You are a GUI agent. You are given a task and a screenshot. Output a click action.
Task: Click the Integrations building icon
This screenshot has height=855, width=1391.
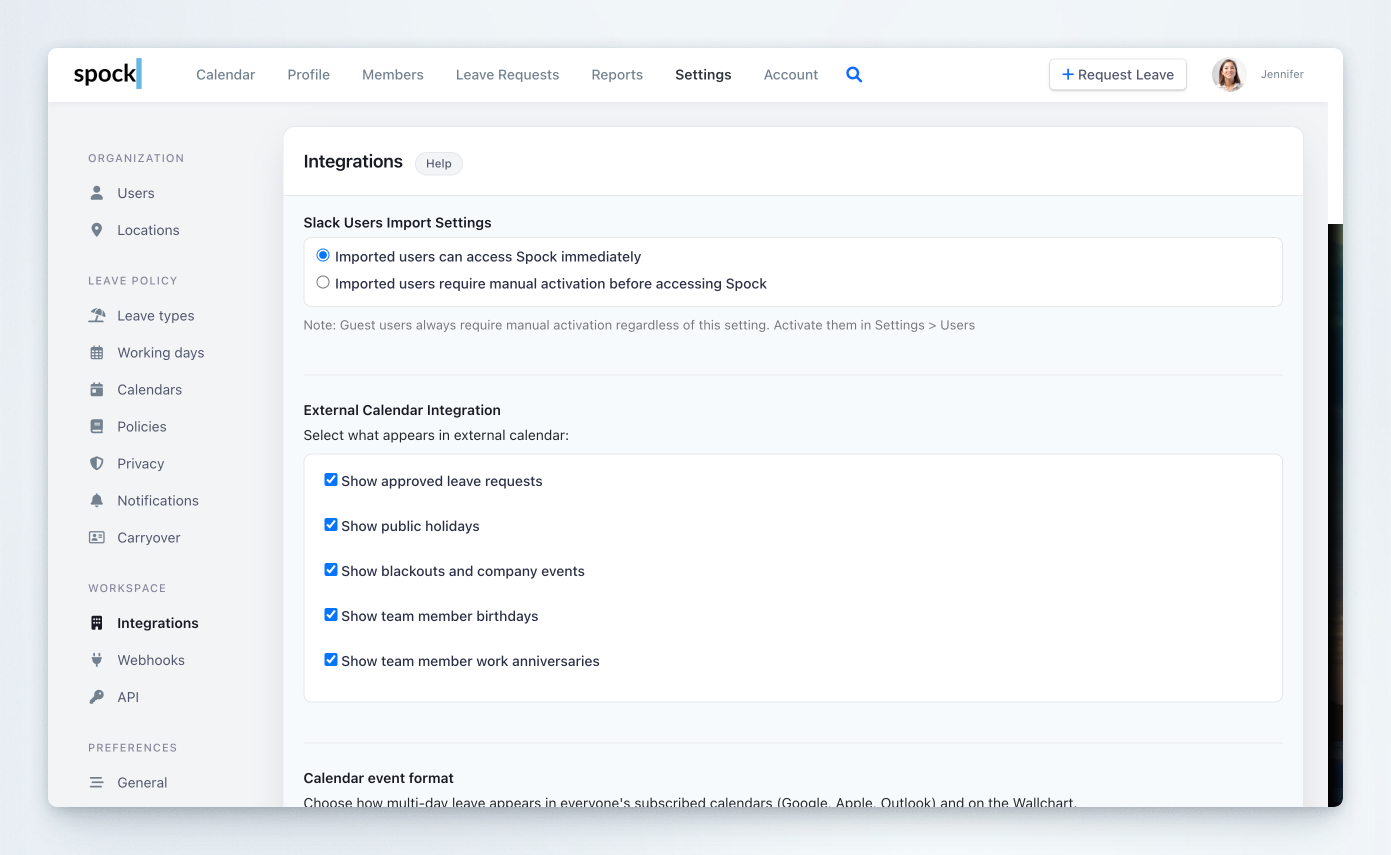(97, 623)
